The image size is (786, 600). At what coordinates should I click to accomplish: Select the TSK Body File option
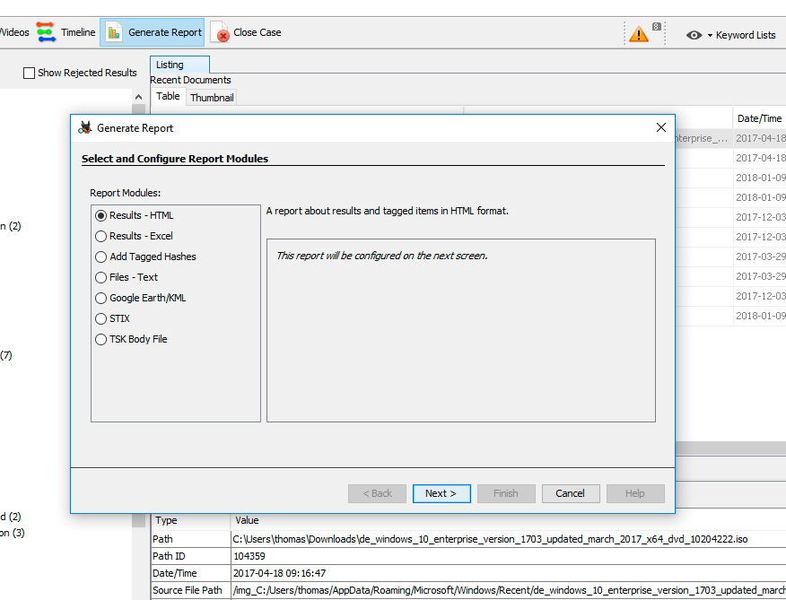[x=100, y=339]
